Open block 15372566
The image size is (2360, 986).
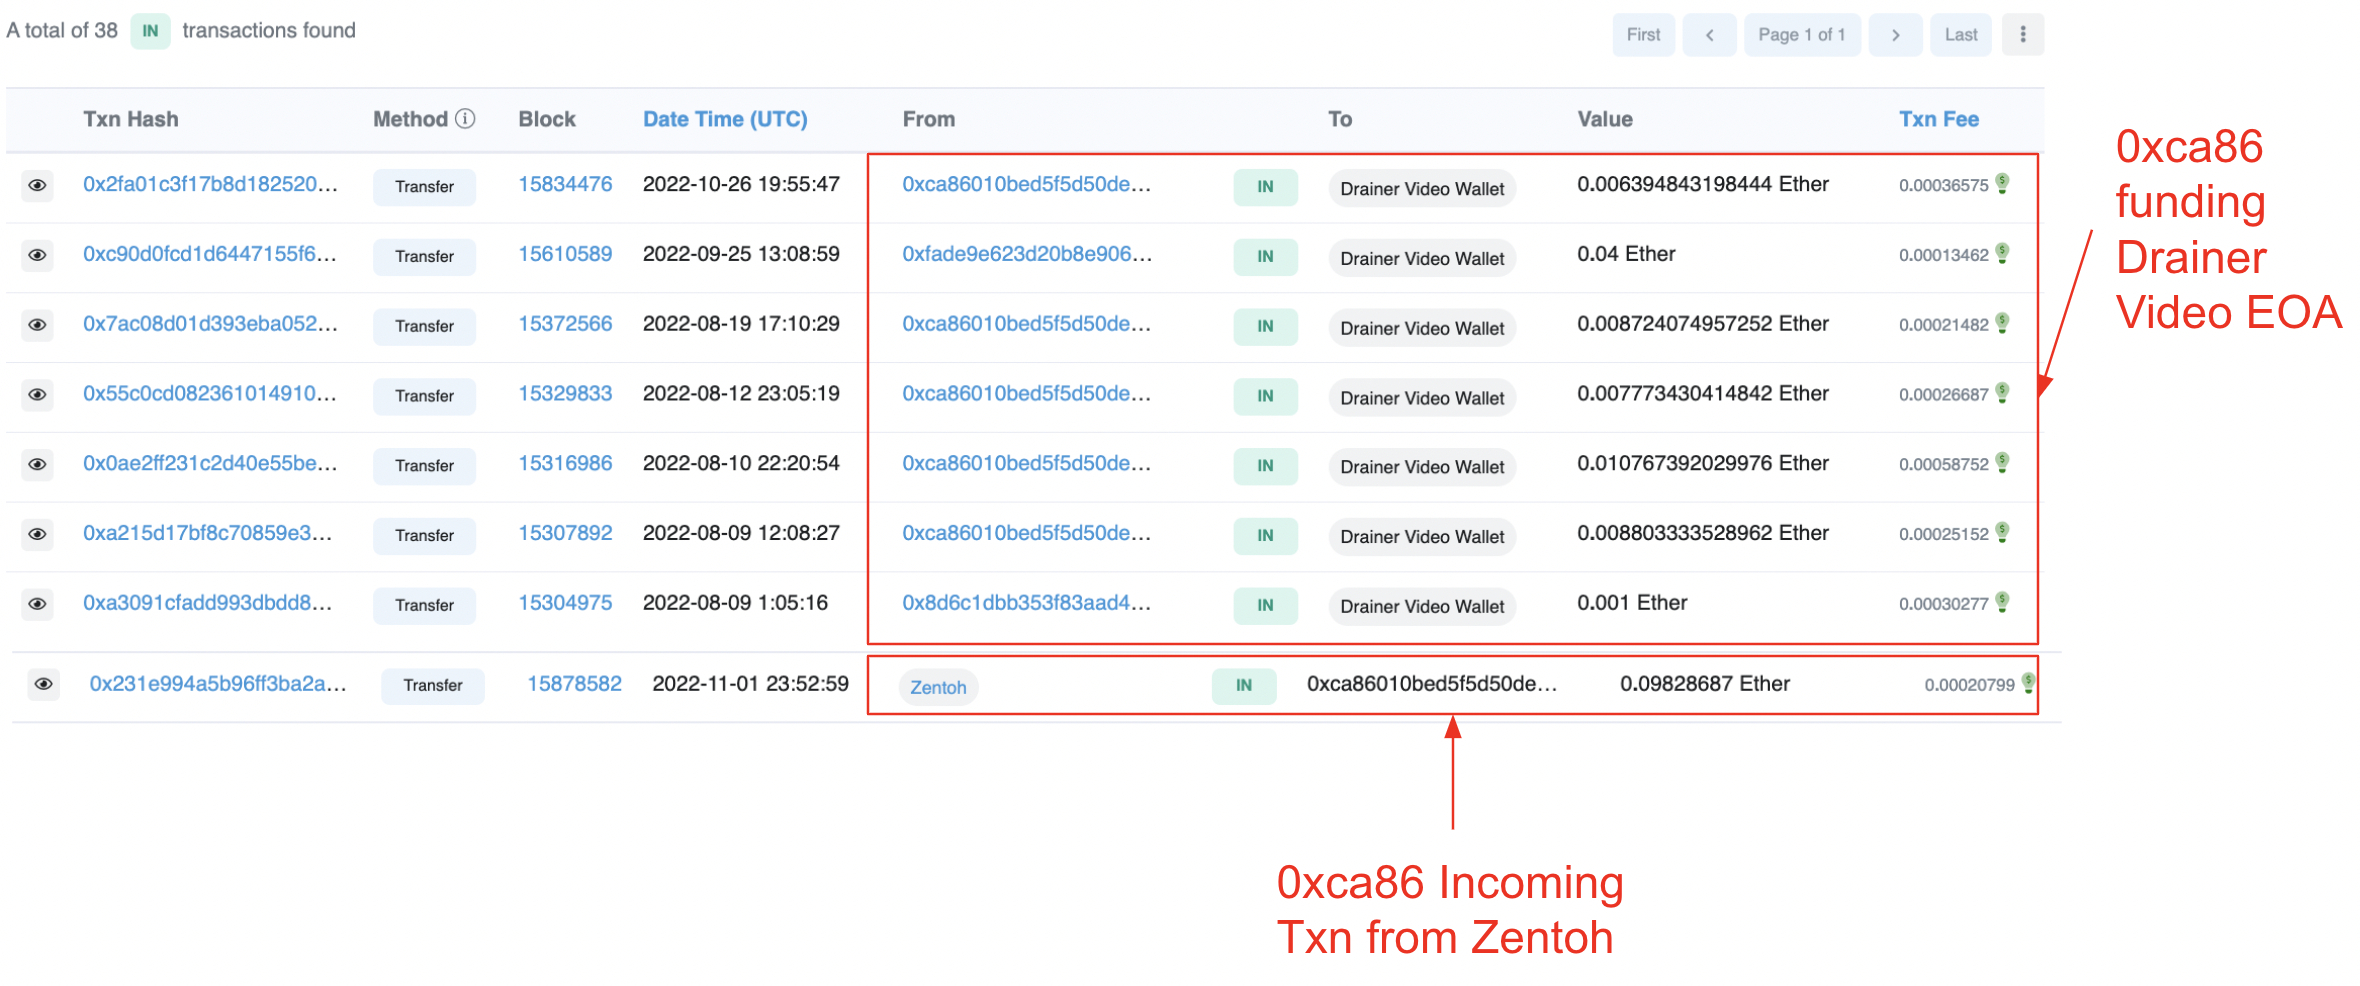click(x=565, y=324)
